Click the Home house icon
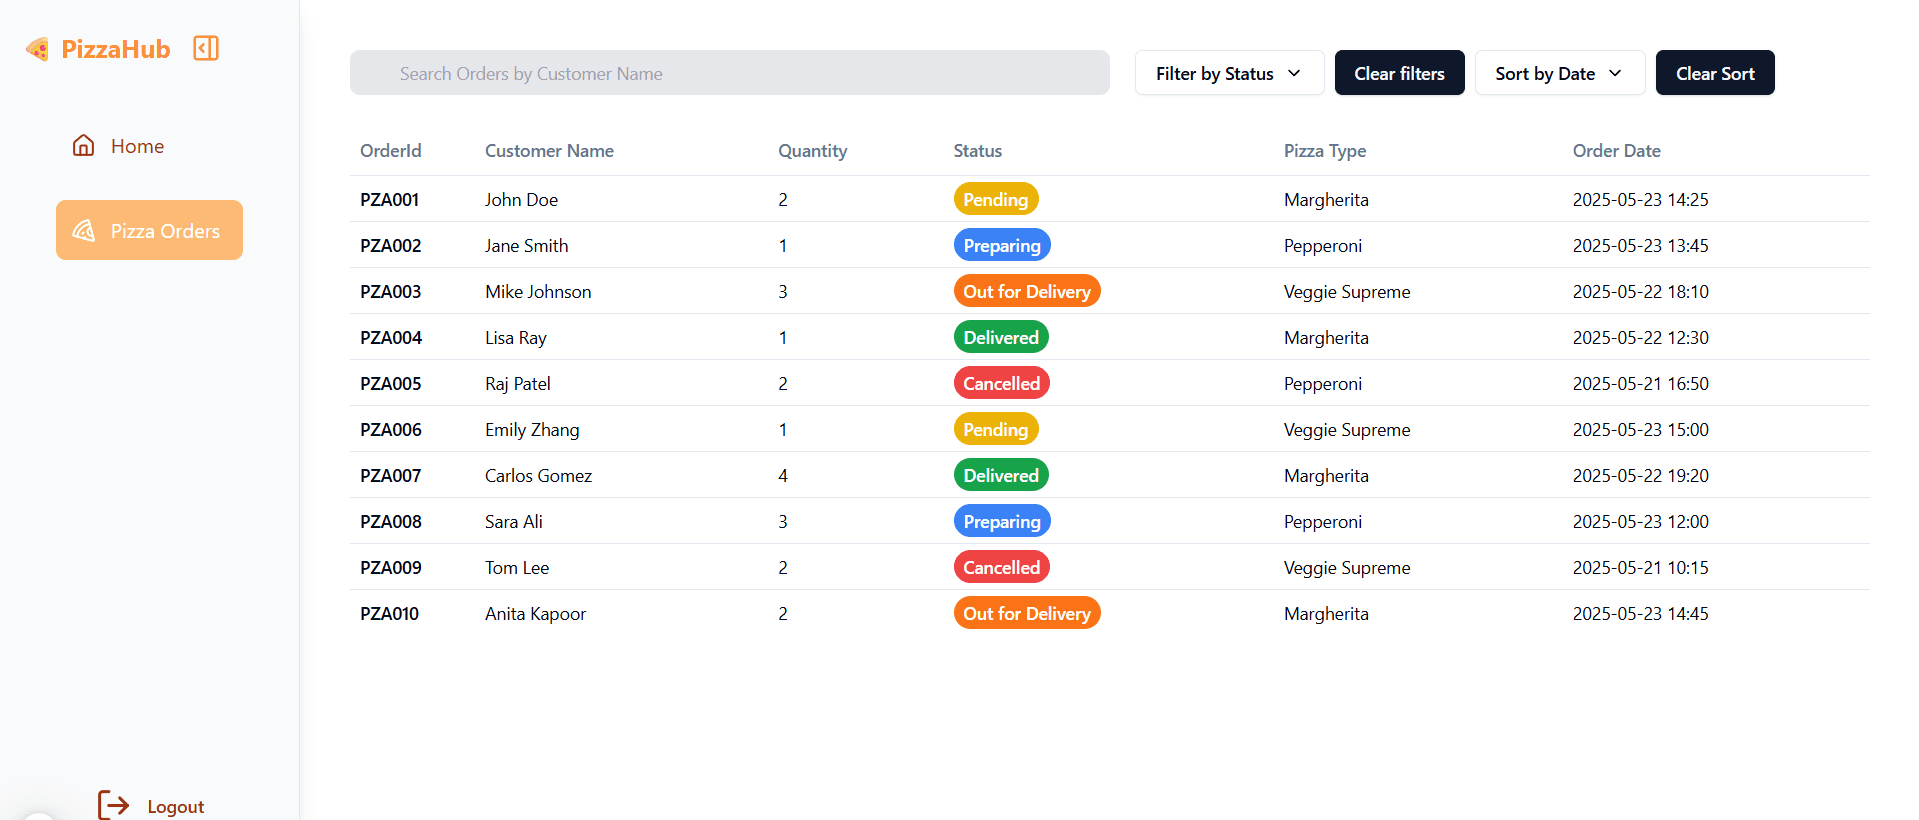Screen dimensions: 1919x820 coord(84,146)
